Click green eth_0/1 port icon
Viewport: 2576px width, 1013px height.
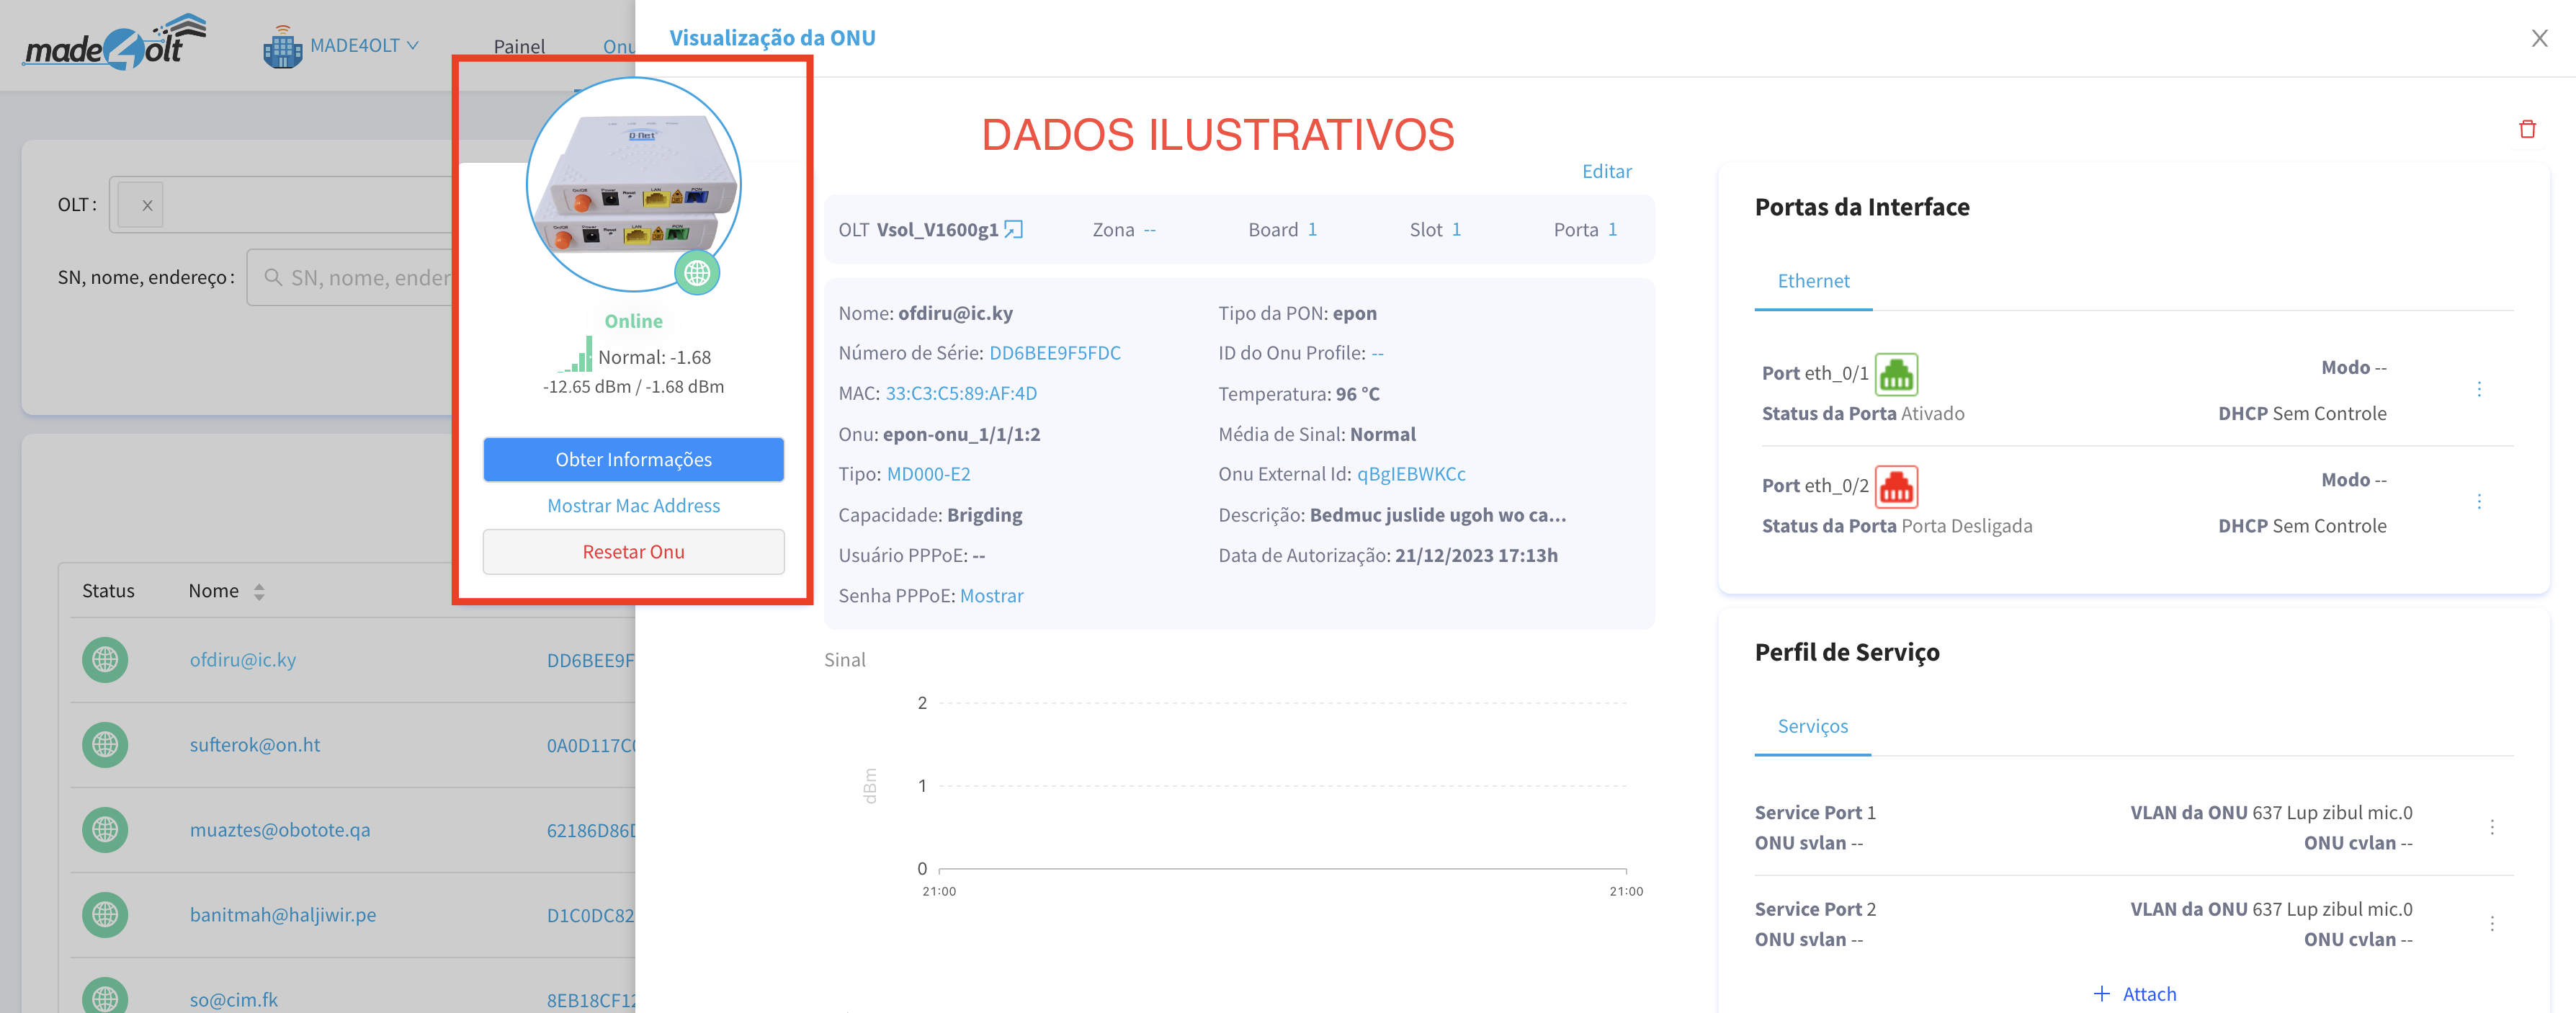point(1895,375)
